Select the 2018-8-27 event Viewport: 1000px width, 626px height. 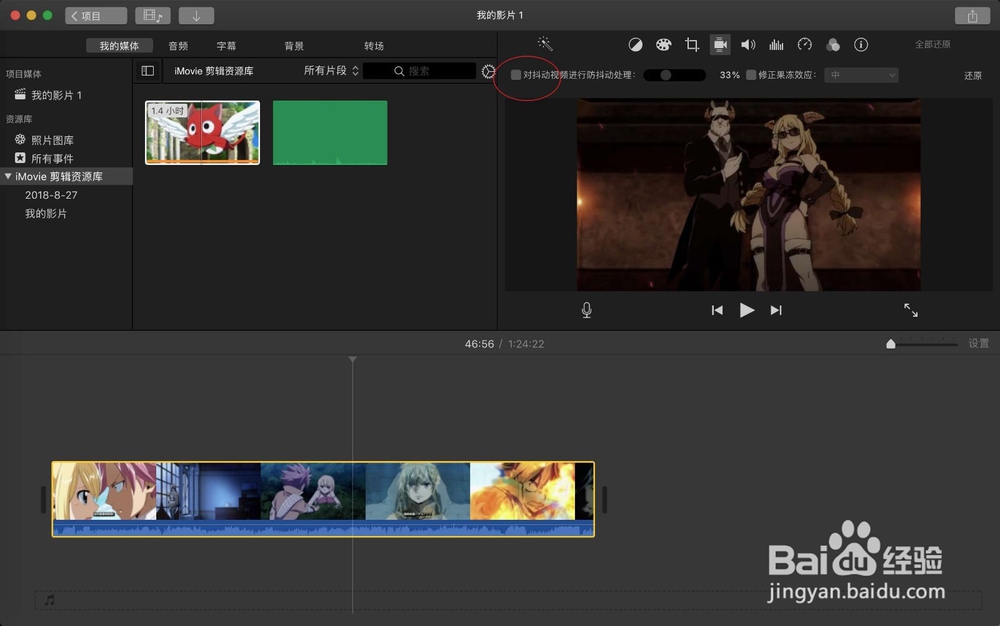(51, 195)
